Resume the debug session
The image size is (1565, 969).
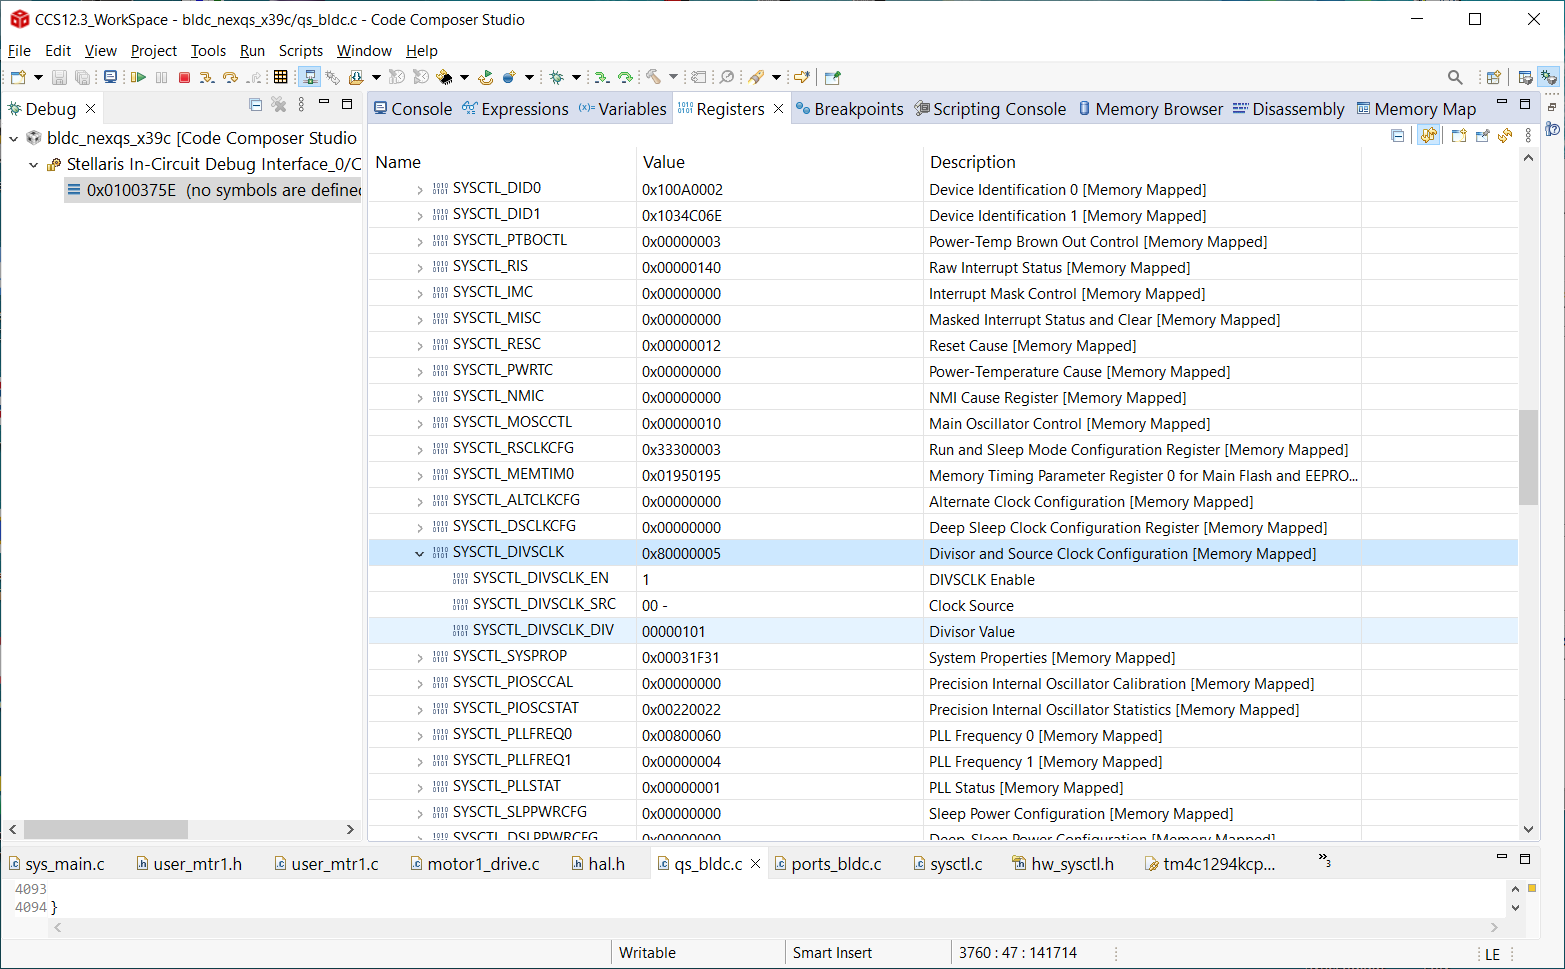point(138,77)
